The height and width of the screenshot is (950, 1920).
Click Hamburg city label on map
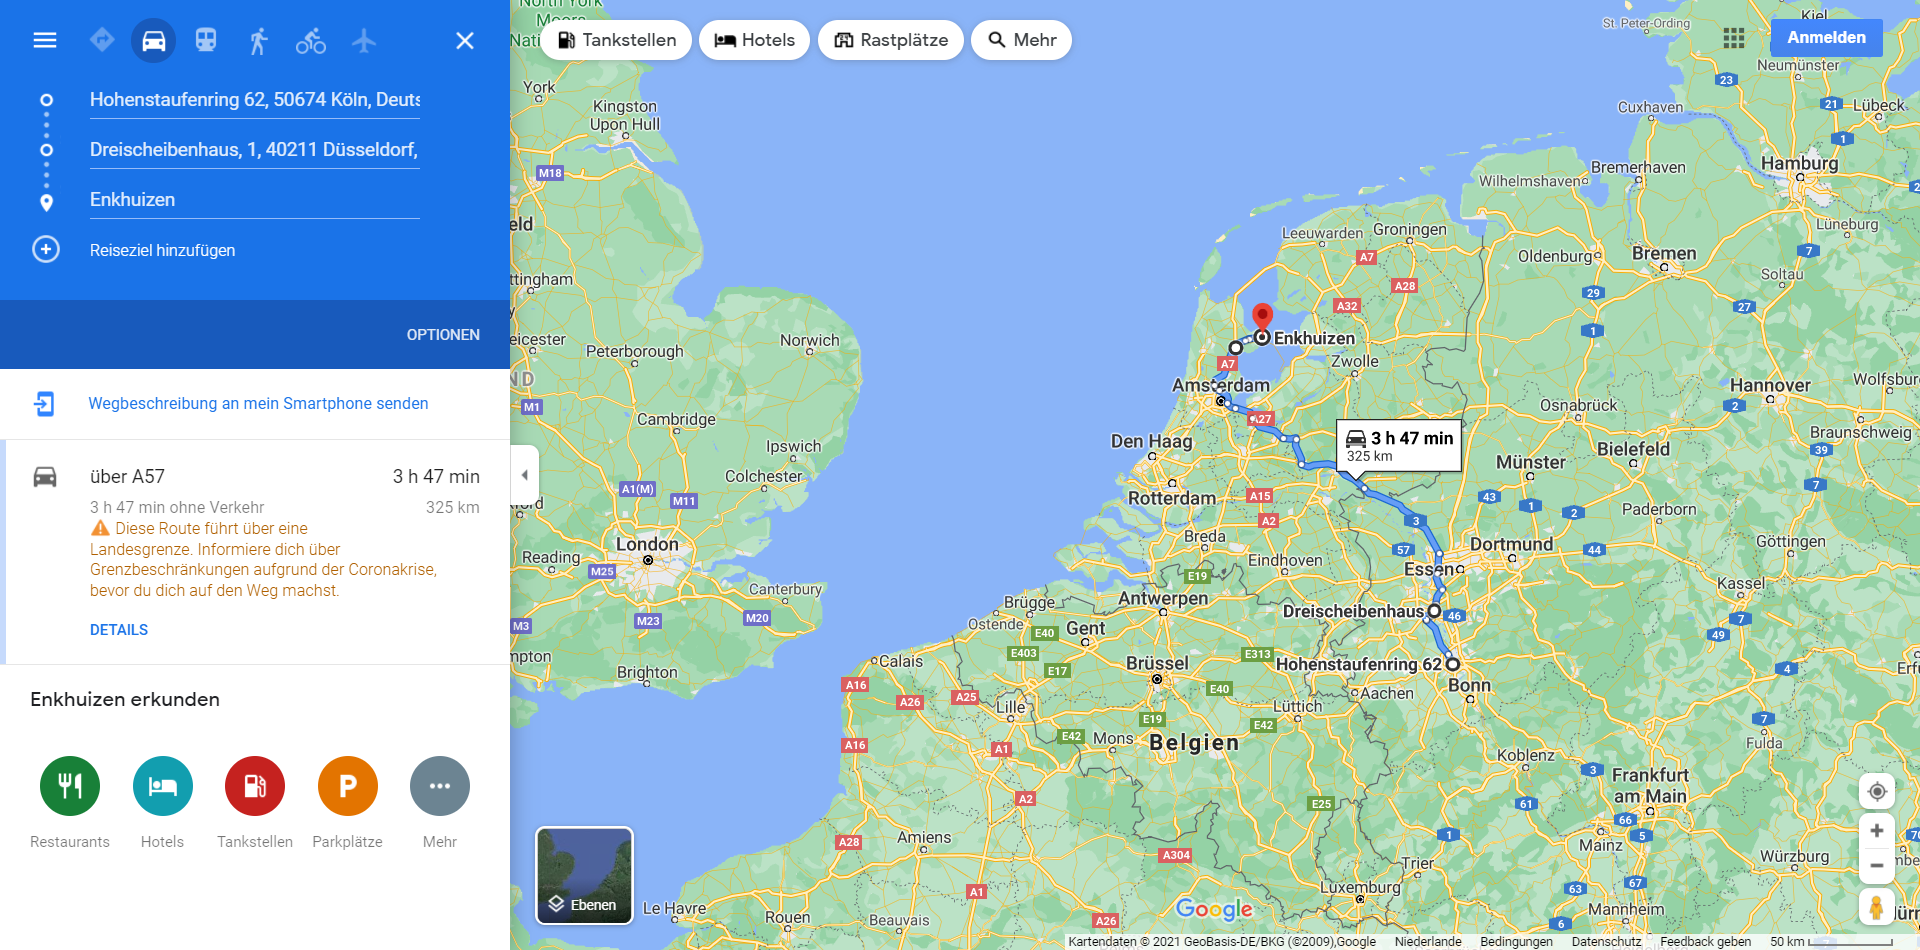pyautogui.click(x=1799, y=163)
